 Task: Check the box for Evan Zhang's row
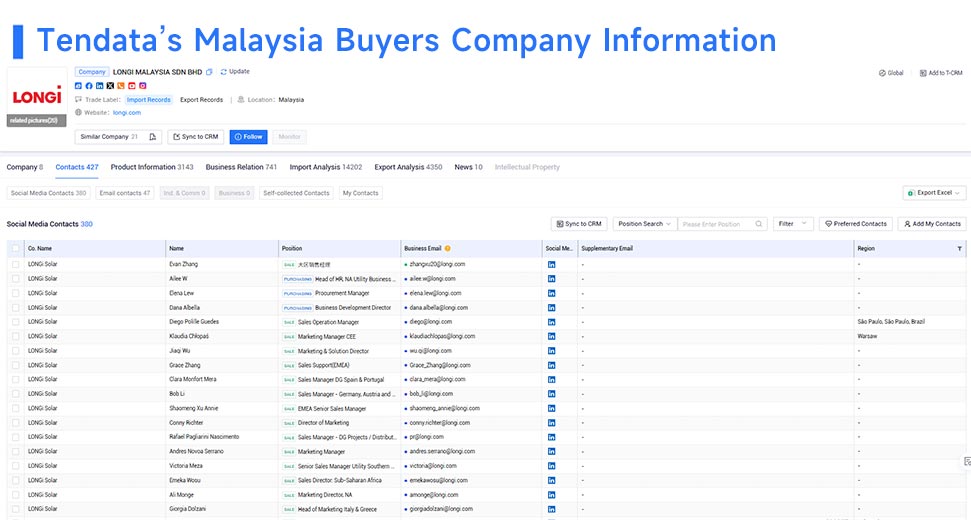click(x=15, y=264)
